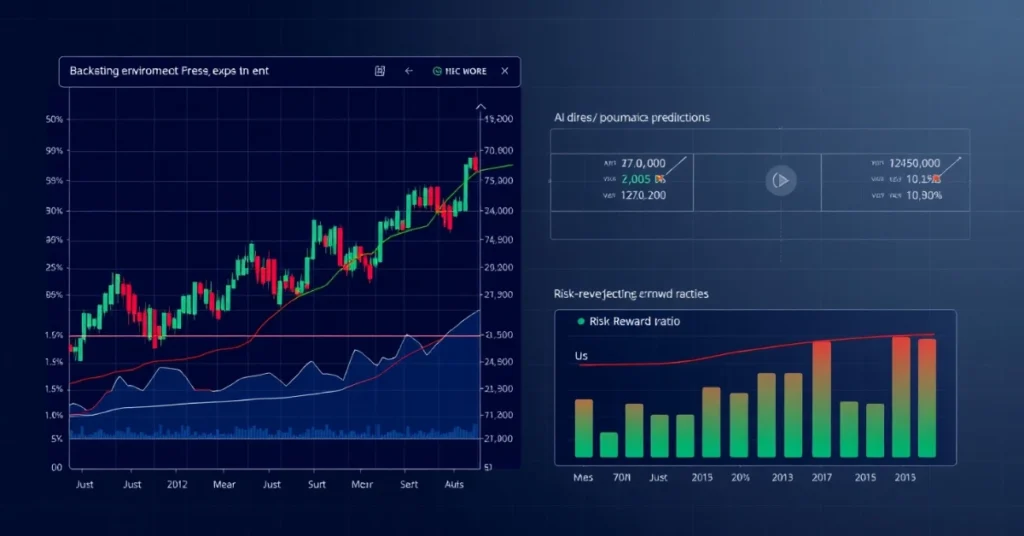Click the header label text beside green icon
Screen dimensions: 1024x536
(x=466, y=71)
